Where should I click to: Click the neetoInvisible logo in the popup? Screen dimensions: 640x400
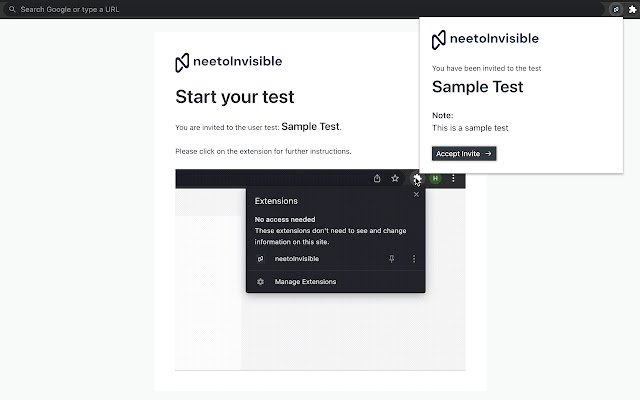coord(485,39)
